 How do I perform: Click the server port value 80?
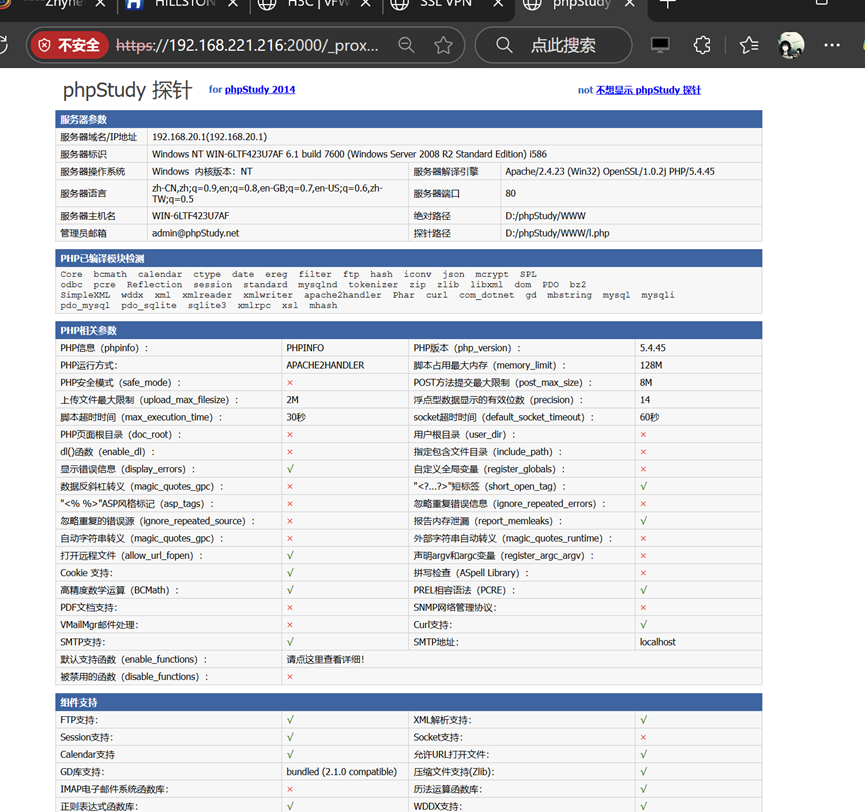(x=510, y=194)
